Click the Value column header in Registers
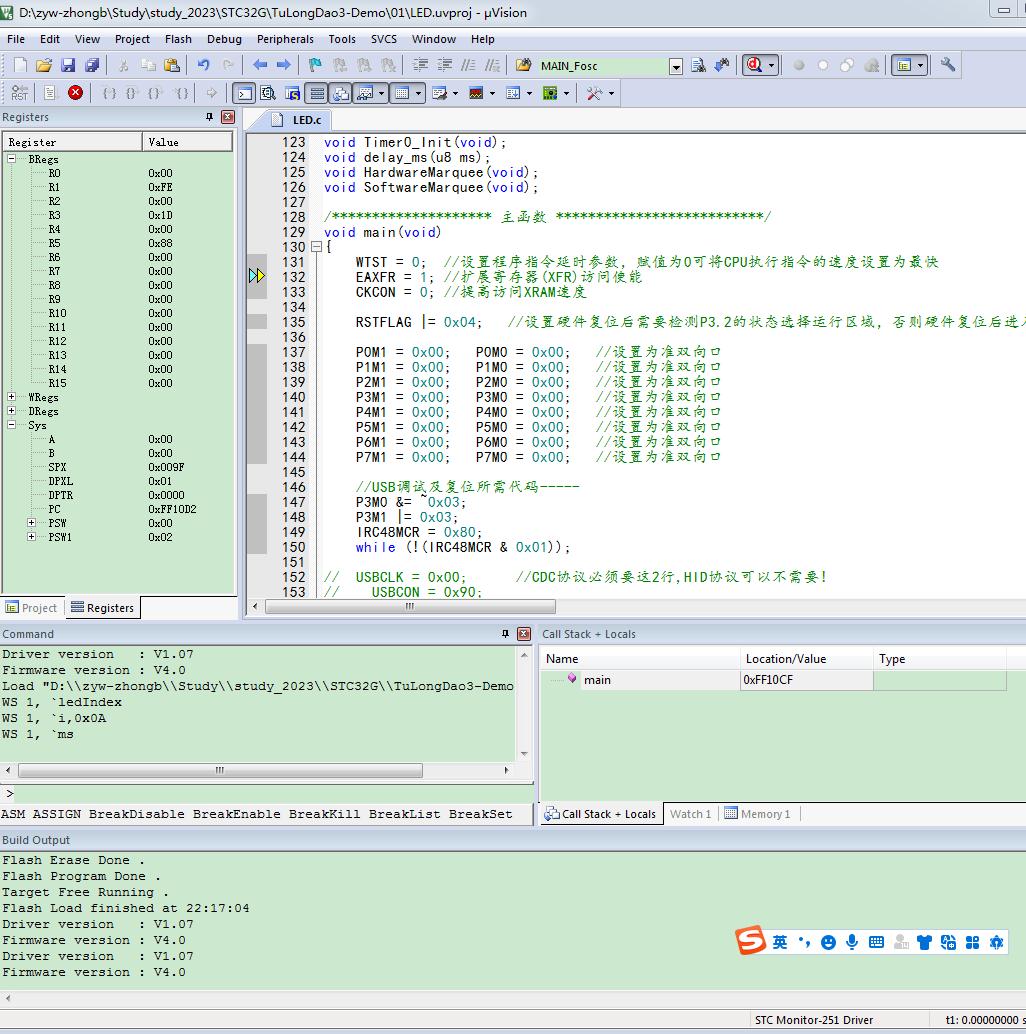The image size is (1026, 1034). [187, 142]
